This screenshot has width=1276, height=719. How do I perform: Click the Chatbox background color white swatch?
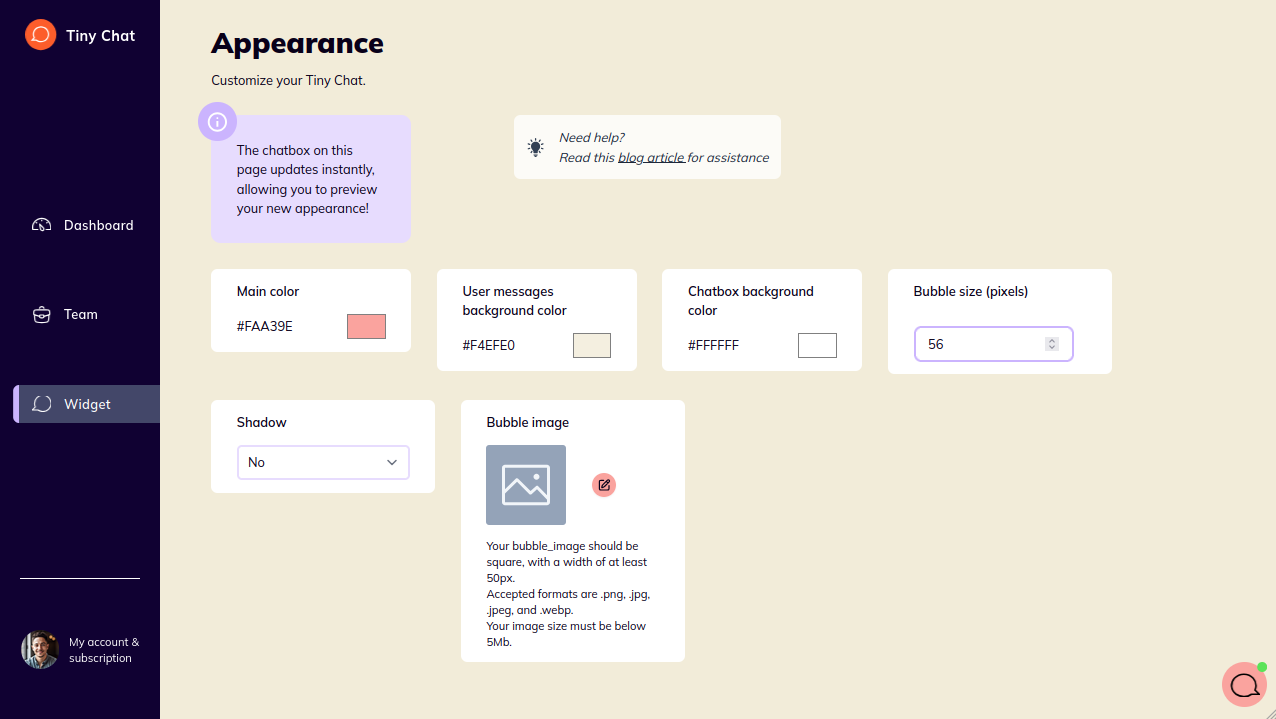[x=817, y=346]
